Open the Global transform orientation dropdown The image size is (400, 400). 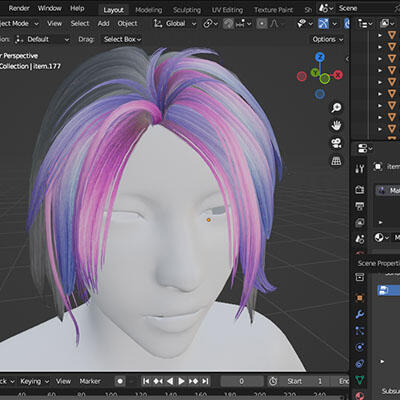point(175,24)
